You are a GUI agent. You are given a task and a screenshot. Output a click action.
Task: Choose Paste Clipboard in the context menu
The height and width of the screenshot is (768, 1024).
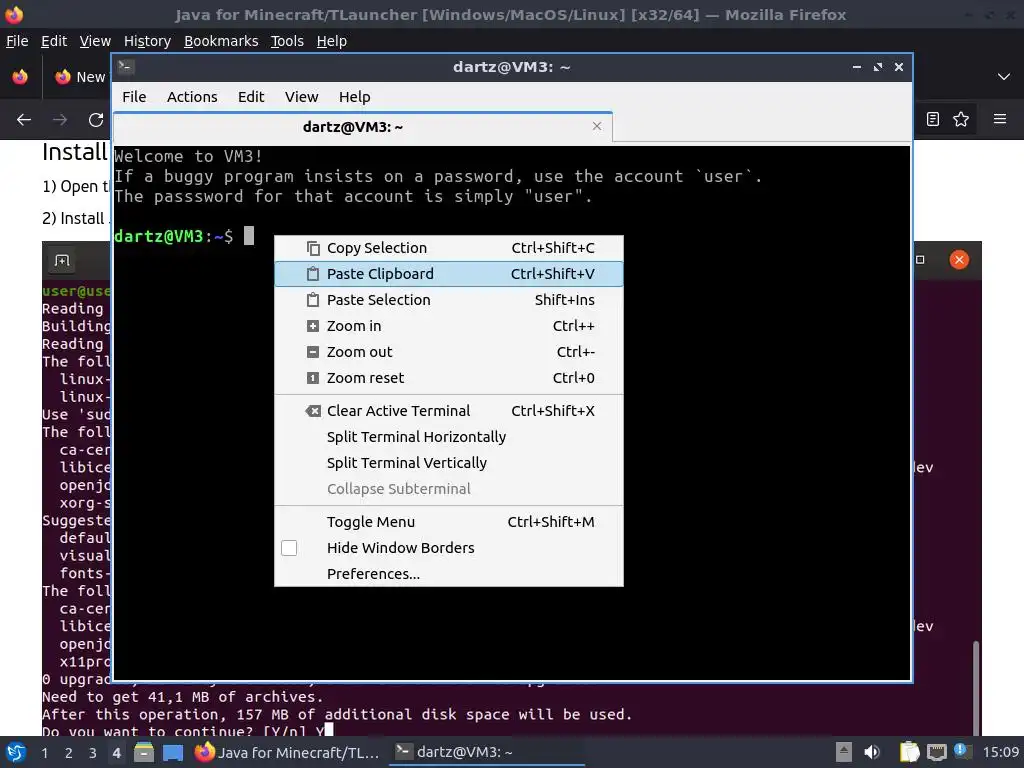(x=449, y=274)
